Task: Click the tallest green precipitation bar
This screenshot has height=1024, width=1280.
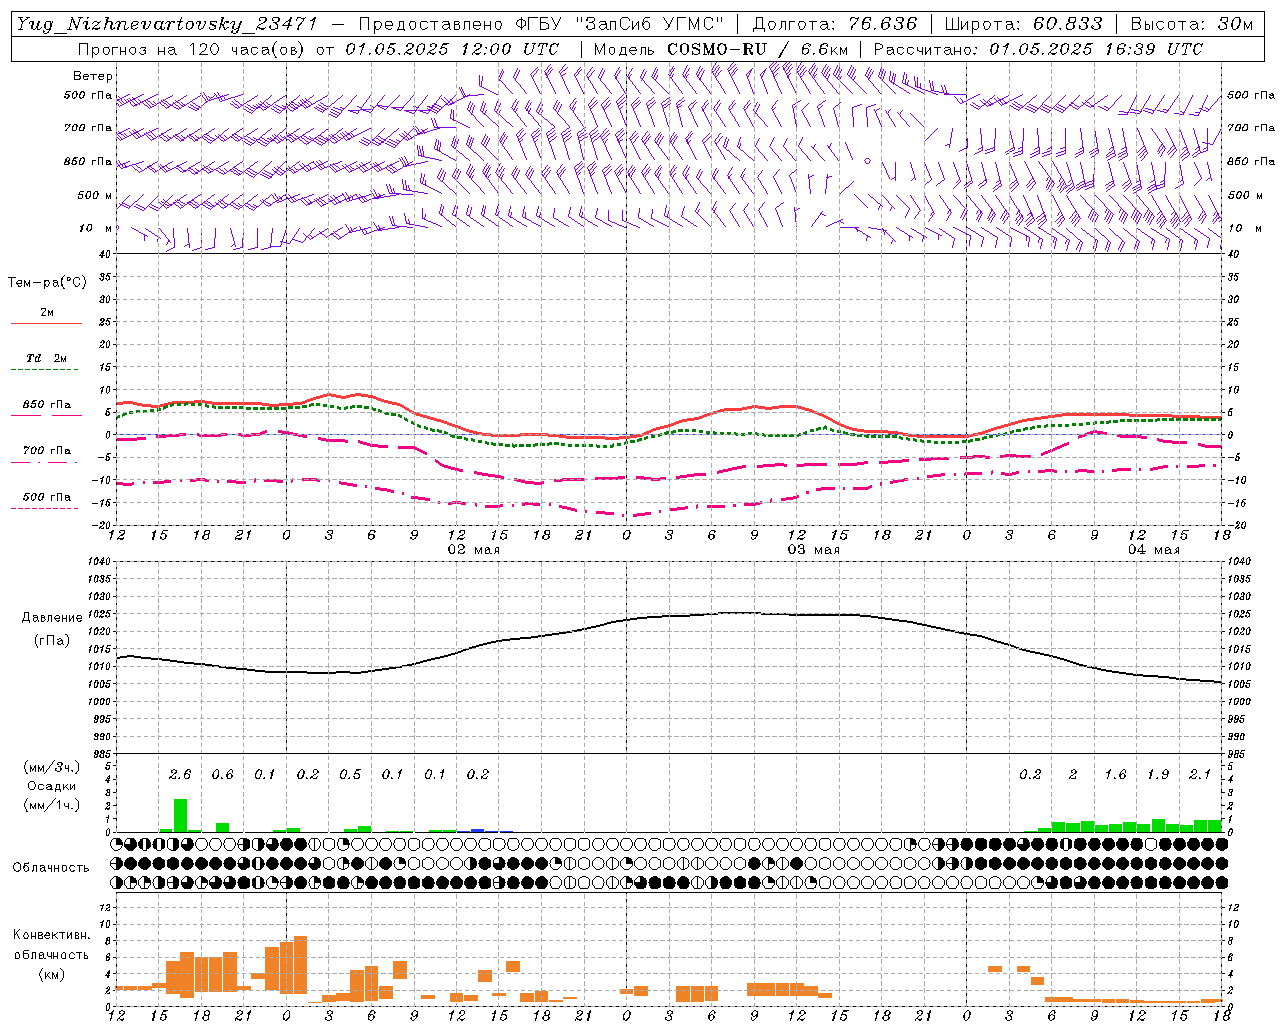Action: click(x=180, y=815)
